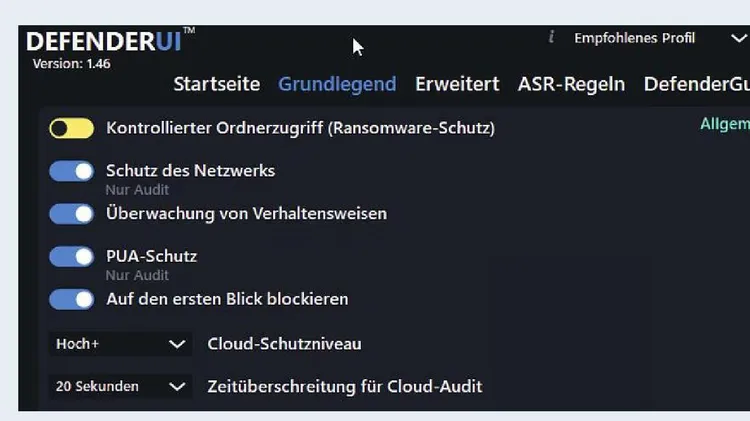Select the Grundlegend tab
The image size is (750, 421).
[x=337, y=84]
